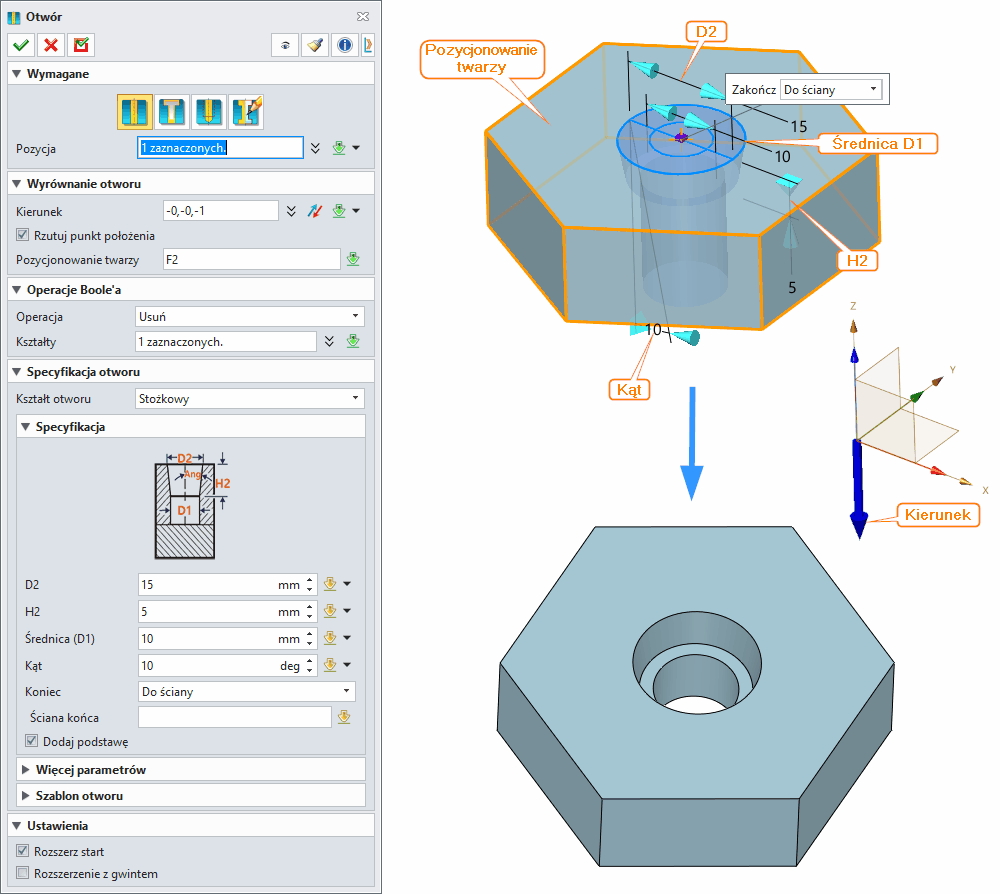Open the blue info icon
Screen dimensions: 1000x894
(344, 45)
